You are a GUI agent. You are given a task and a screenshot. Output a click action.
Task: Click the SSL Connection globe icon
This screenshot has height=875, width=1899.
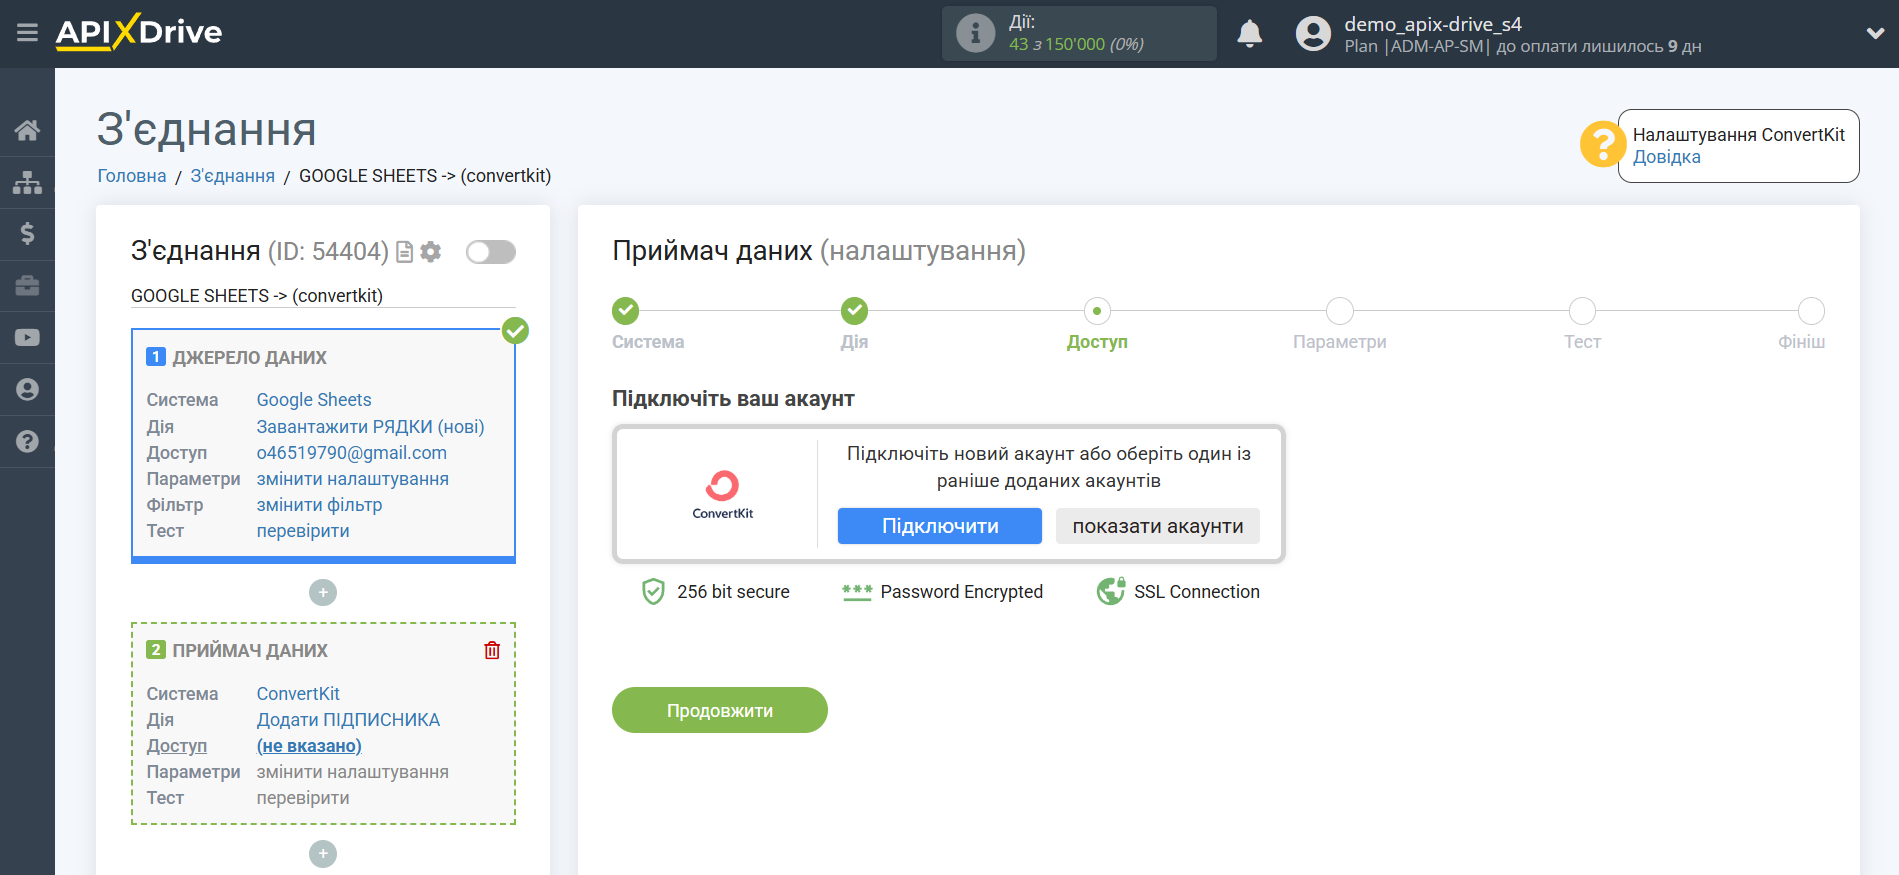[1111, 592]
